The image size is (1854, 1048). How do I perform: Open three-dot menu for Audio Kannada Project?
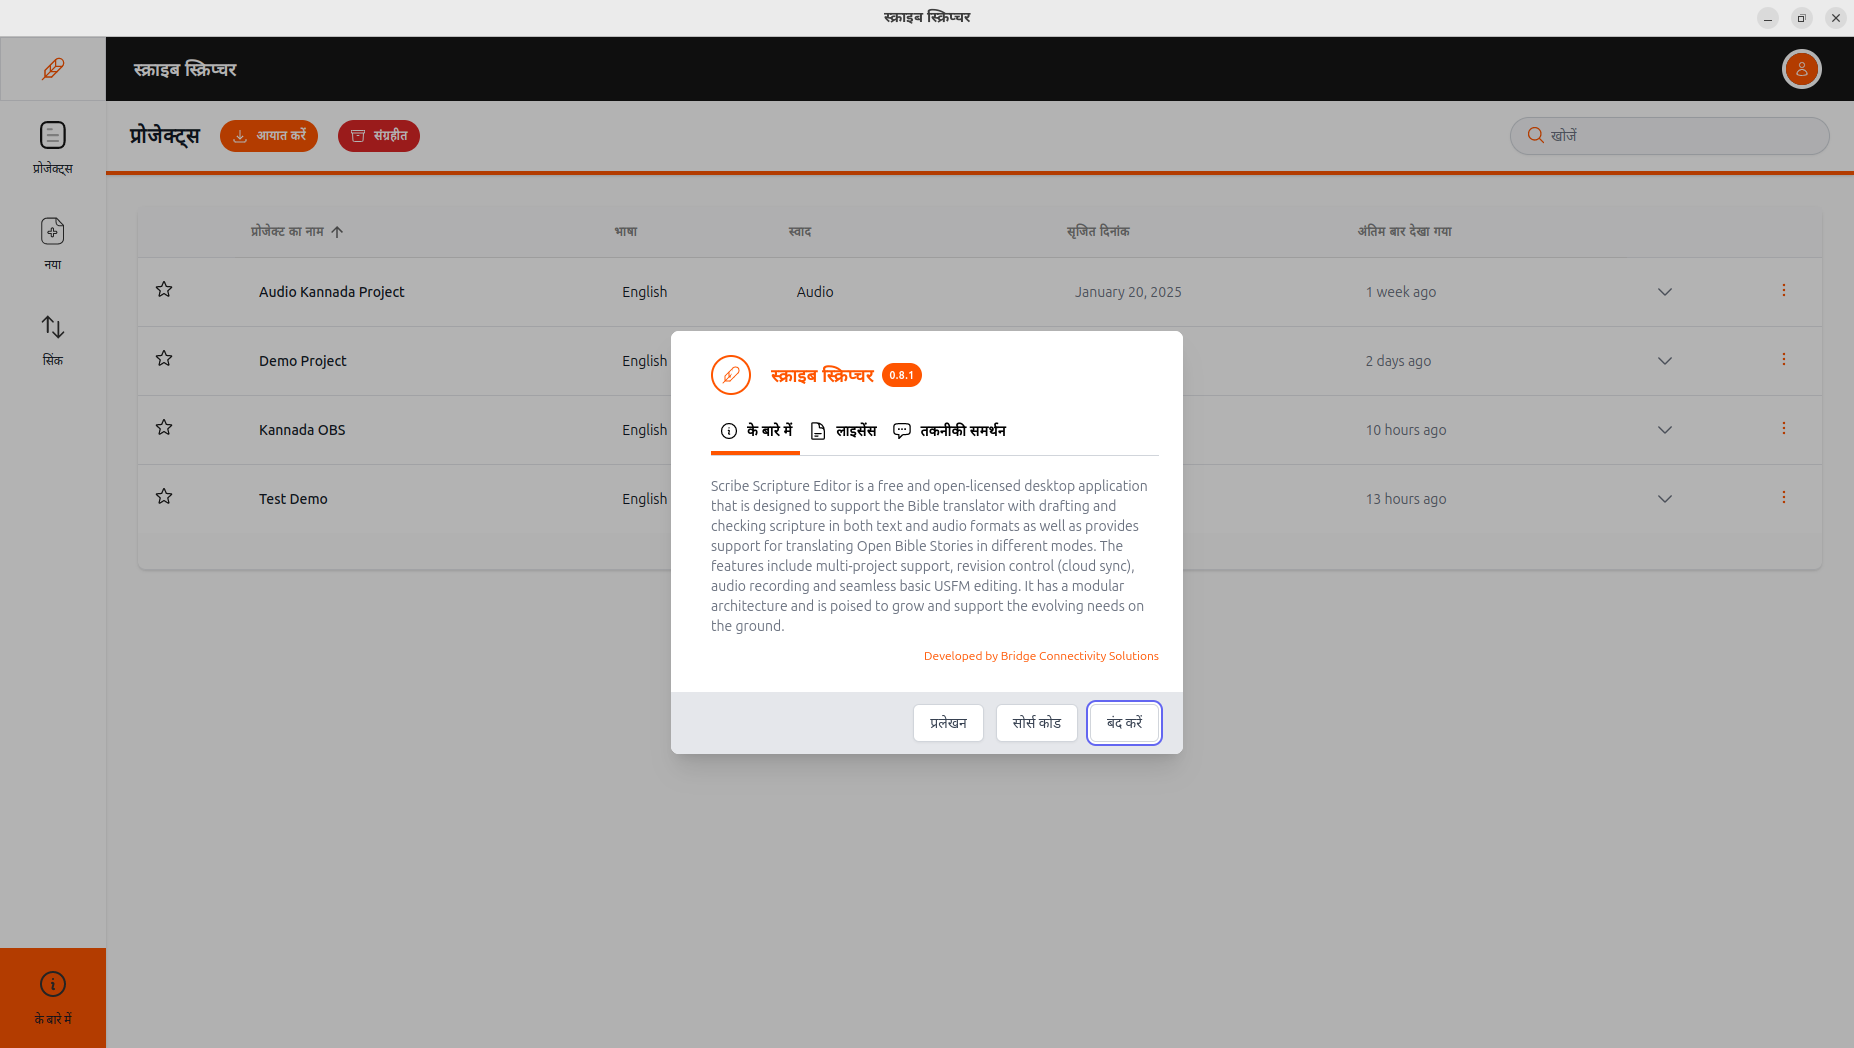tap(1783, 291)
